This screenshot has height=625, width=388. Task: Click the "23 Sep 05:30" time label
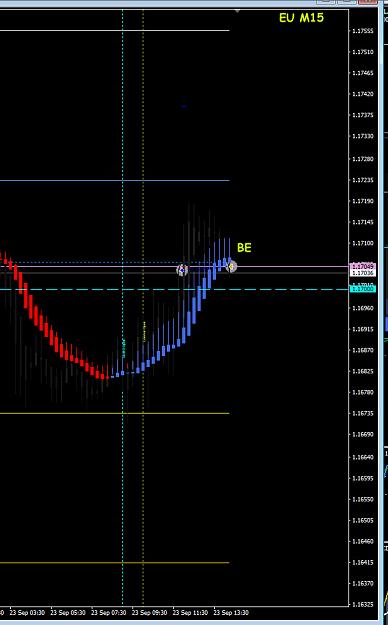point(67,612)
